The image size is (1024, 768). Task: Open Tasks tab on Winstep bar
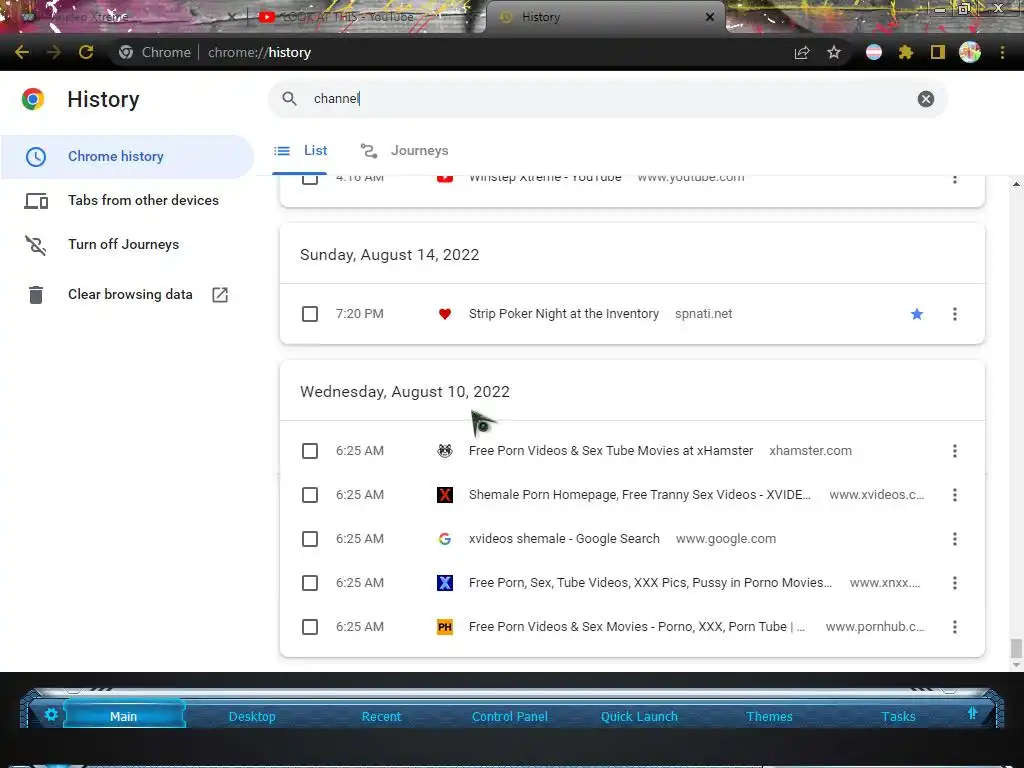899,716
